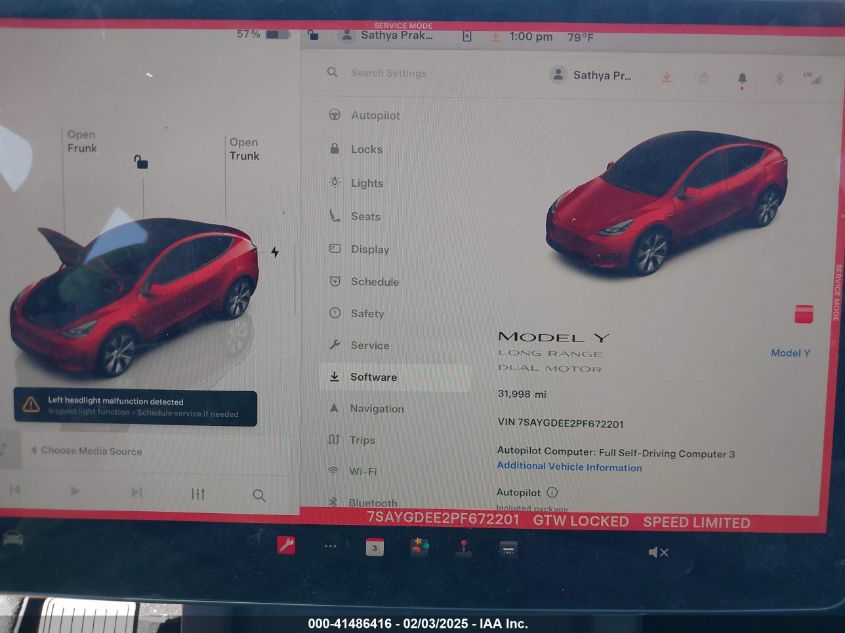Expand the Autopilot info circle
845x633 pixels.
point(552,493)
